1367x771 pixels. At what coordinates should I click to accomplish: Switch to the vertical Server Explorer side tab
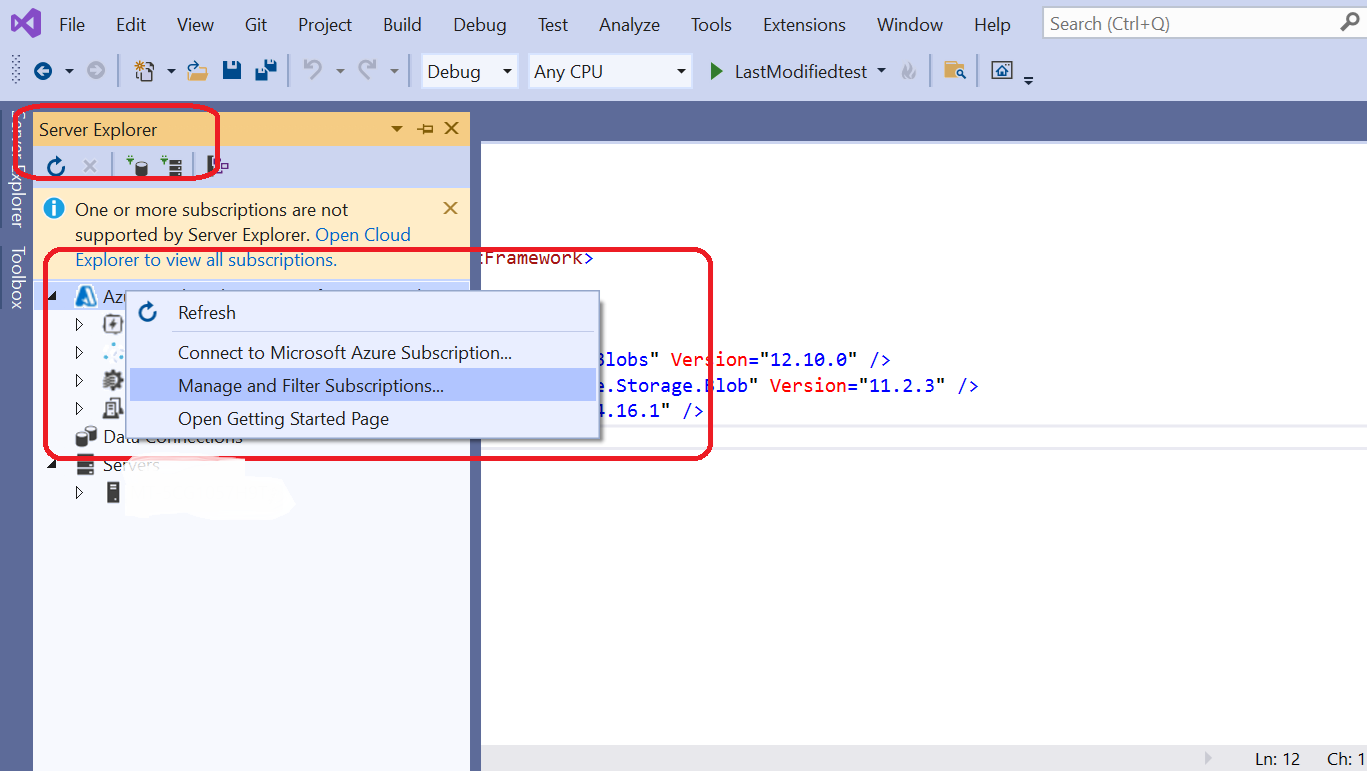(x=17, y=170)
